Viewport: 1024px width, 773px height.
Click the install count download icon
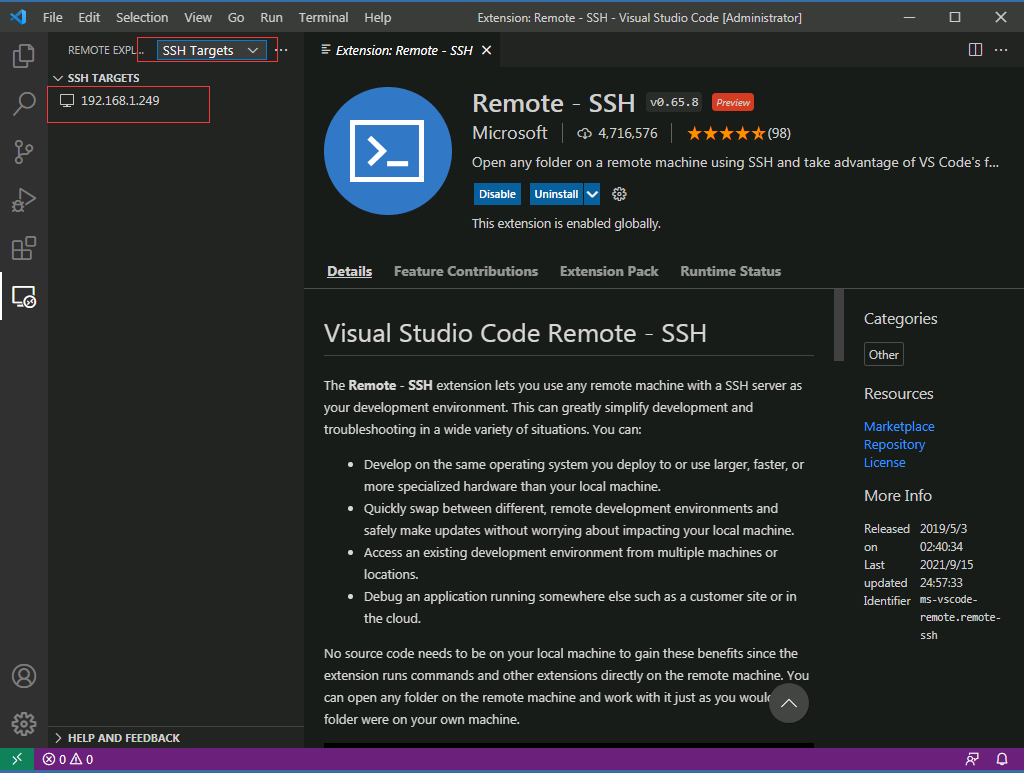click(584, 134)
